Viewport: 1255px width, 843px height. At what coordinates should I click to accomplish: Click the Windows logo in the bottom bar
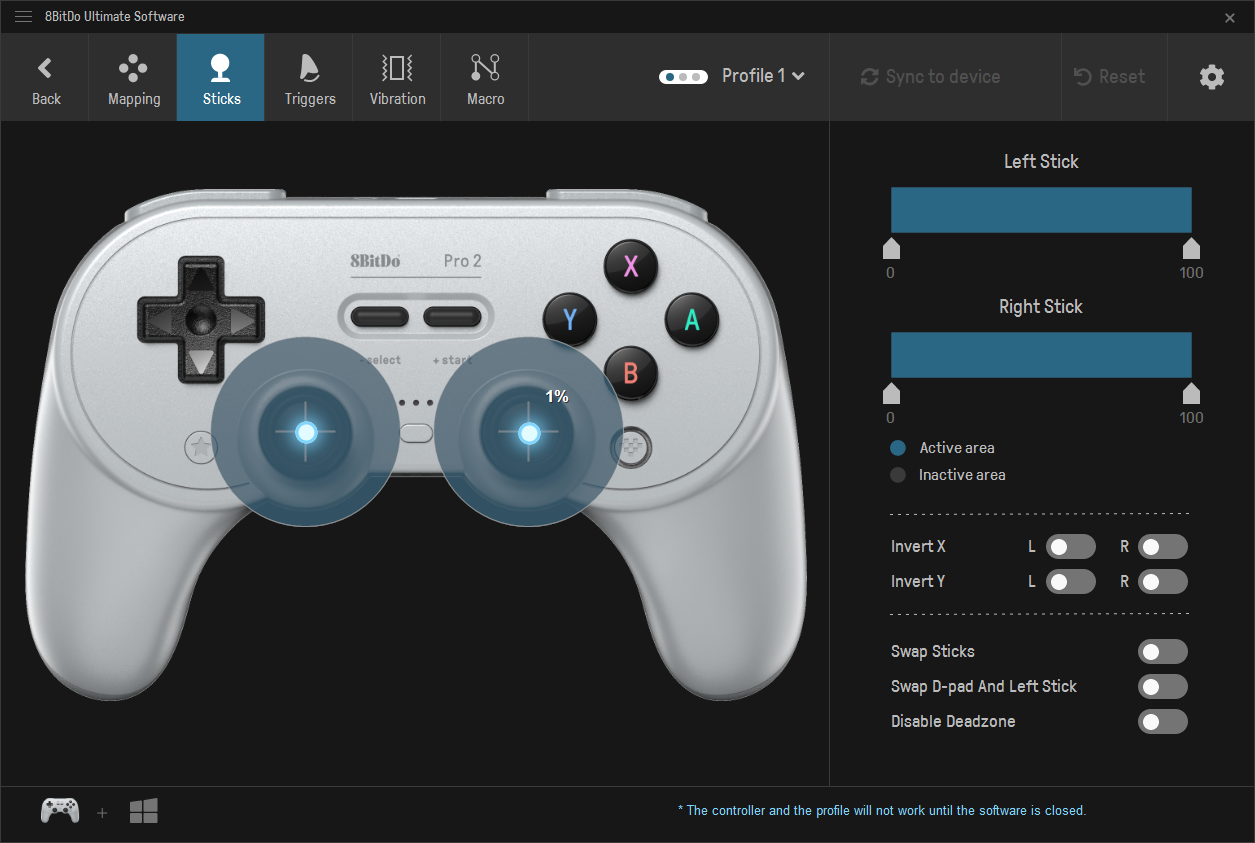(144, 811)
